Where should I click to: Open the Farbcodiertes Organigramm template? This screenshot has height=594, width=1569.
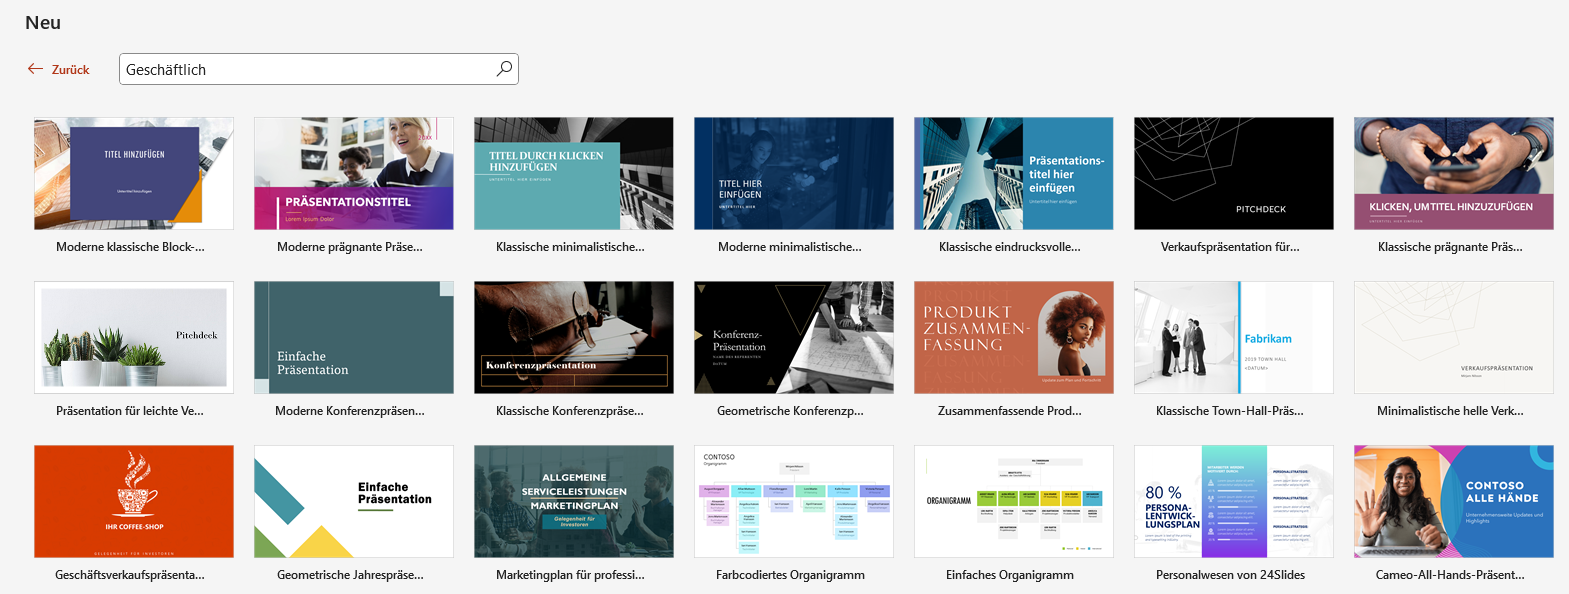(794, 502)
